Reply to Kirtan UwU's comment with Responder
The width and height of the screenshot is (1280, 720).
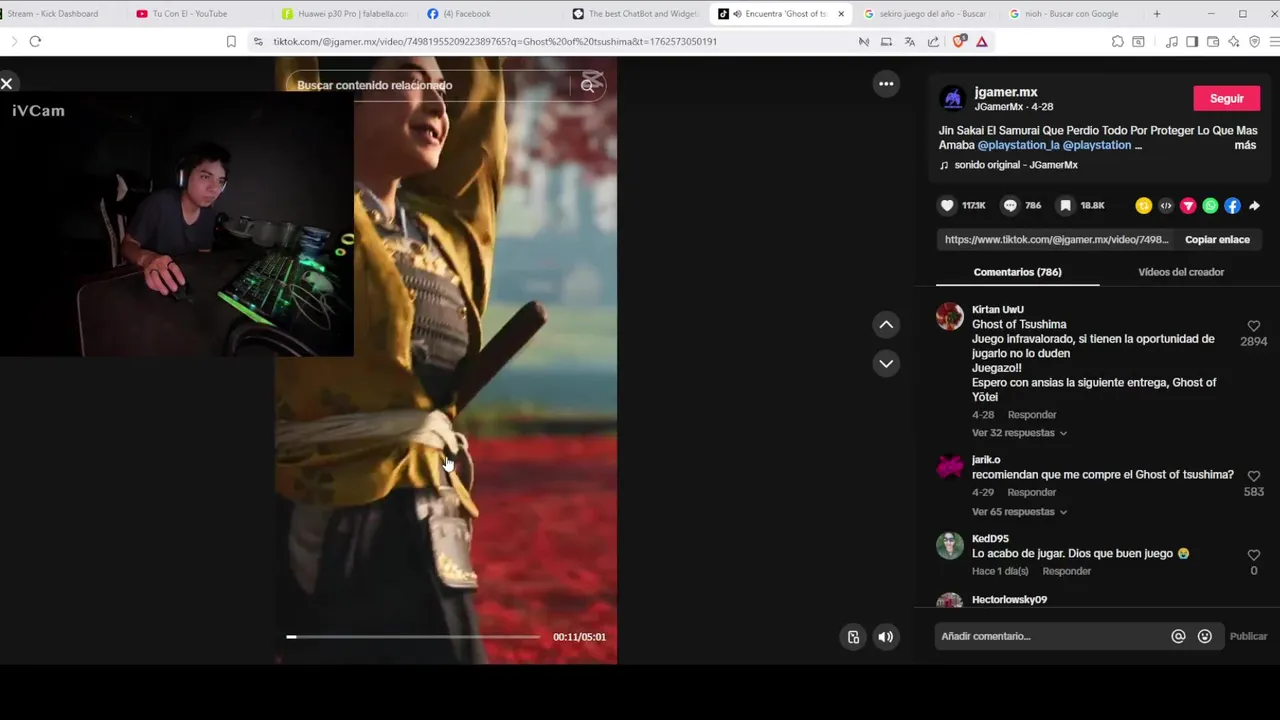[1032, 415]
